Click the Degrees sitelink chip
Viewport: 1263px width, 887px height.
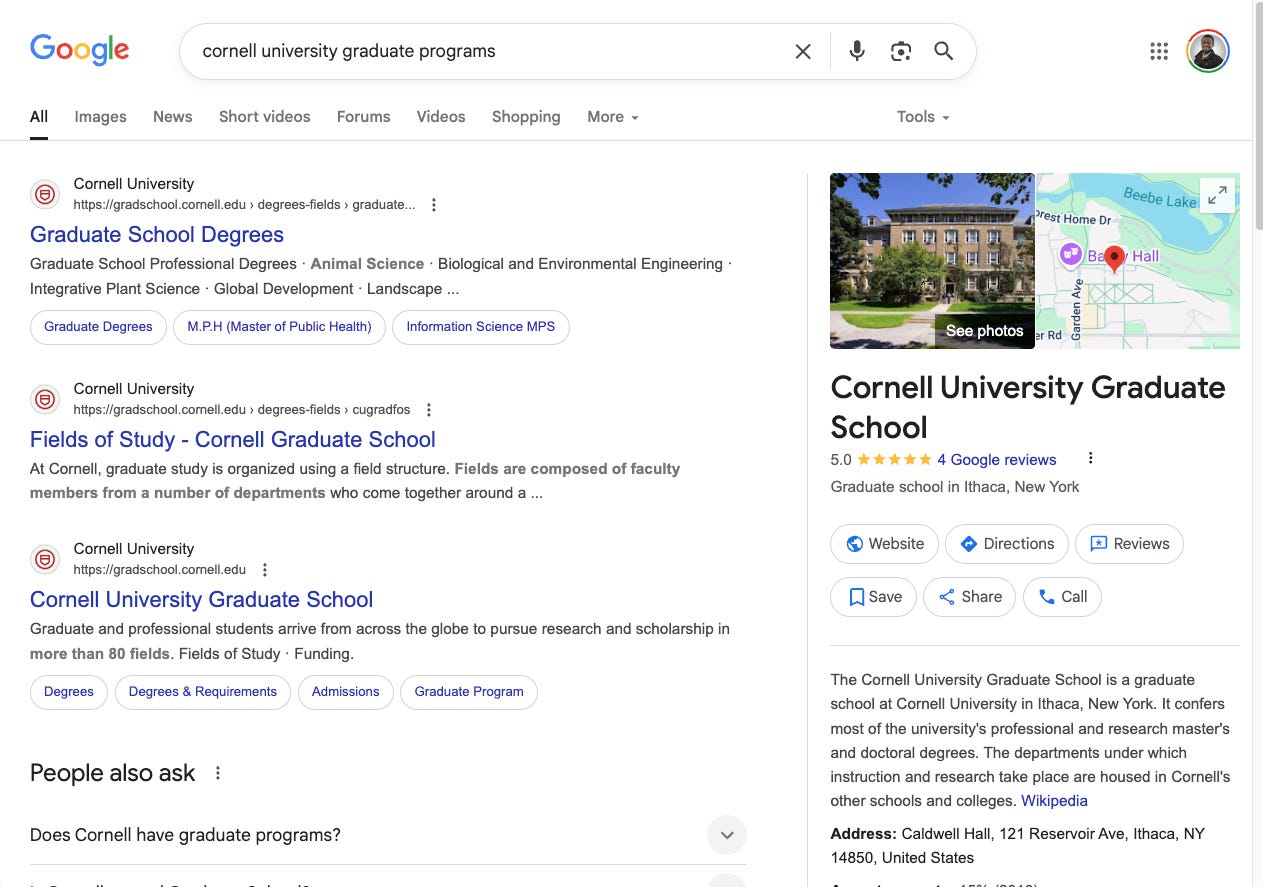(69, 692)
